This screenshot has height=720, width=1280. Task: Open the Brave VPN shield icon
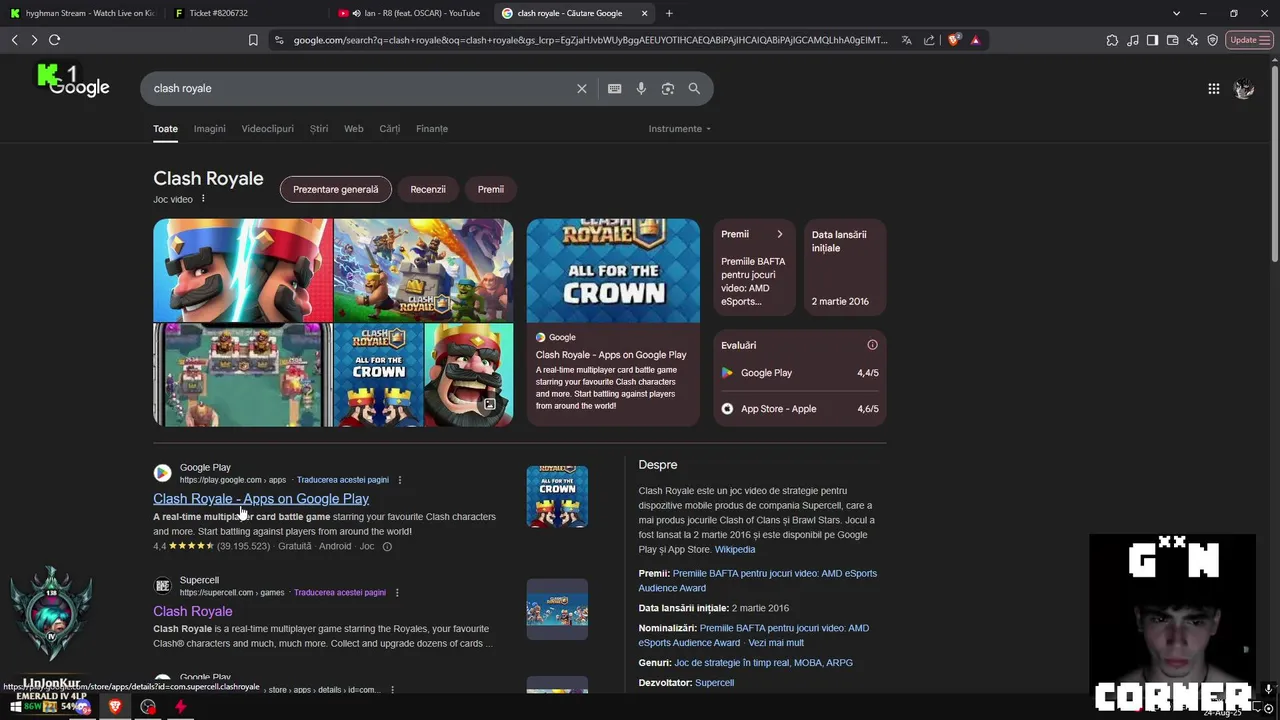pos(1212,40)
